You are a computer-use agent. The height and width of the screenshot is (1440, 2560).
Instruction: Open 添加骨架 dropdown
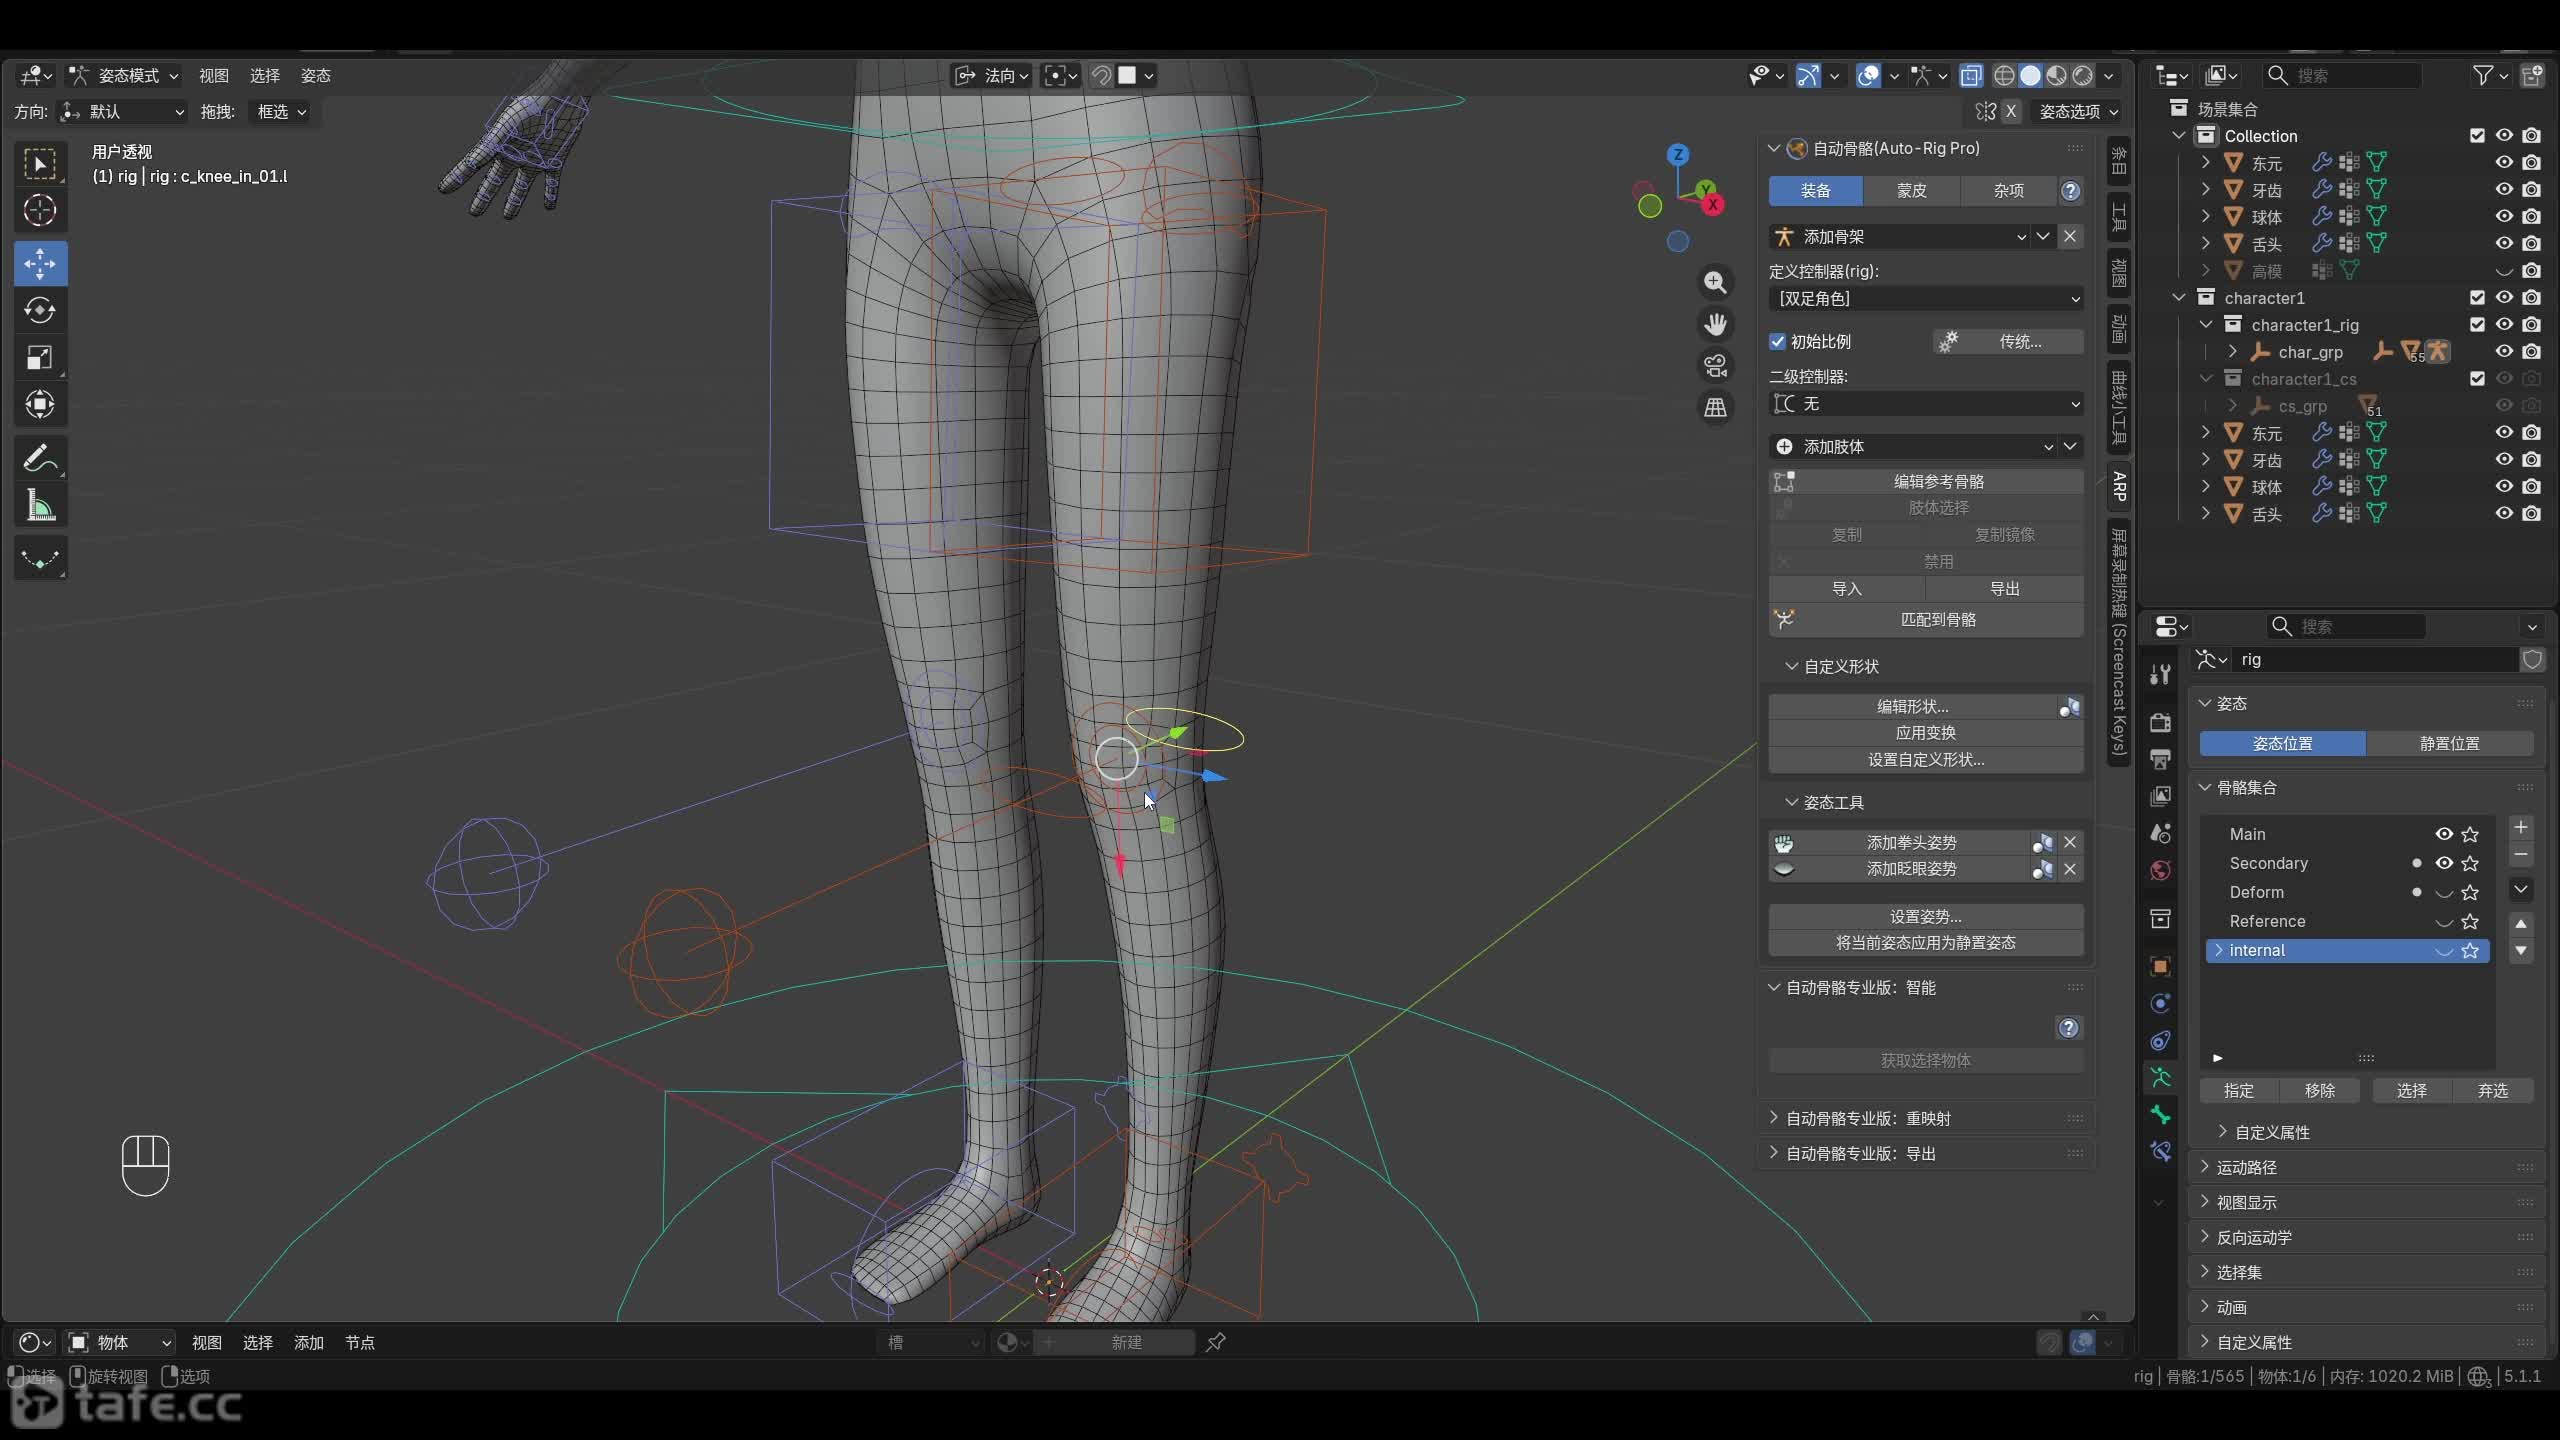click(1900, 237)
